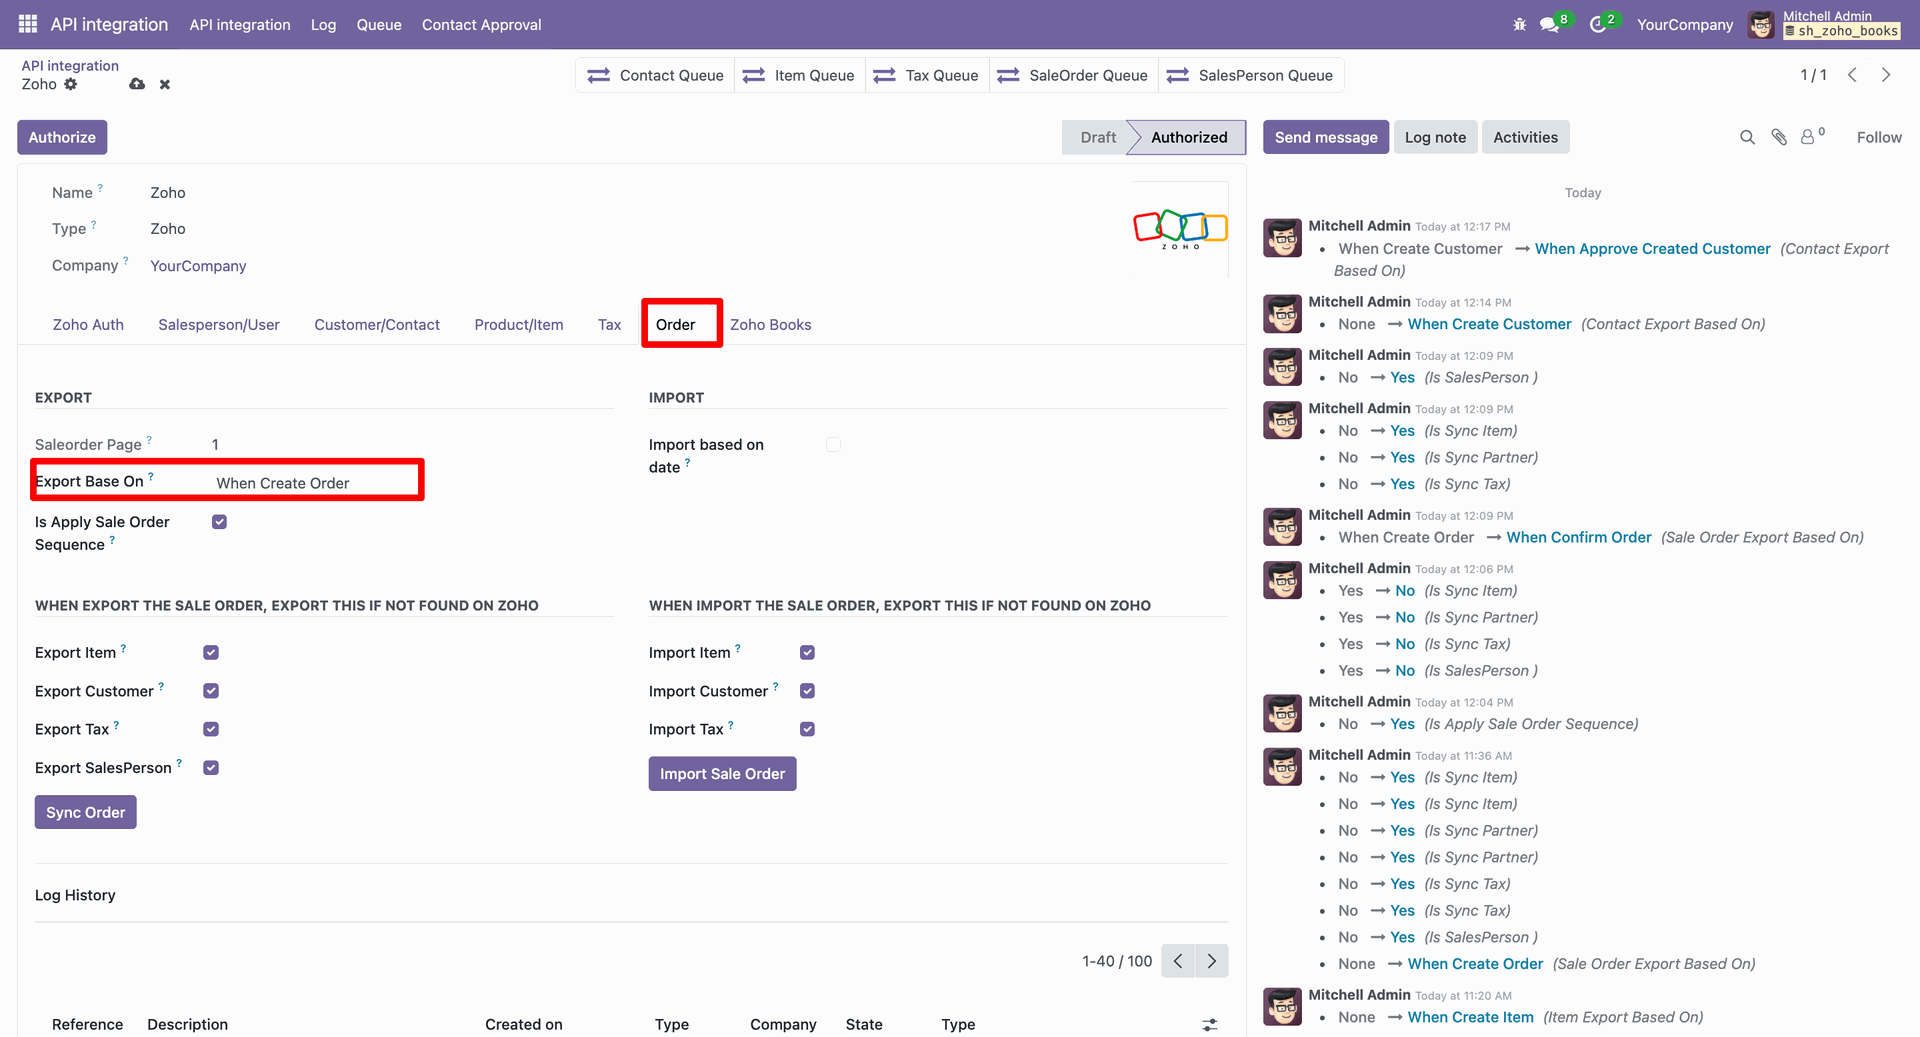
Task: Save record with cloud upload icon
Action: [137, 84]
